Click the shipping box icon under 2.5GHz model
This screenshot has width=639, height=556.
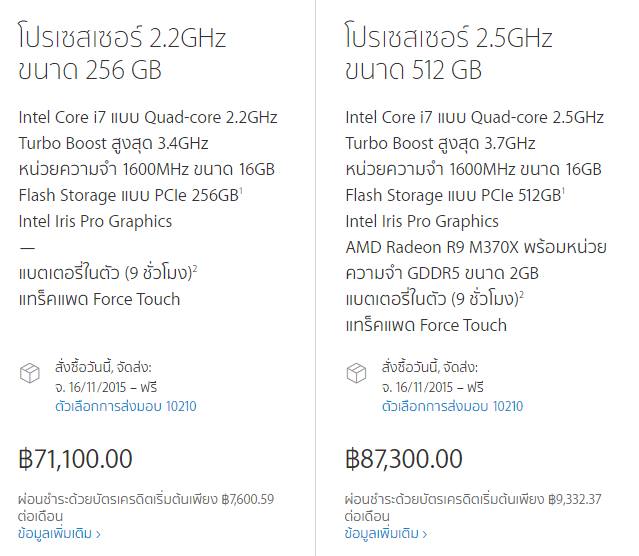click(x=357, y=373)
